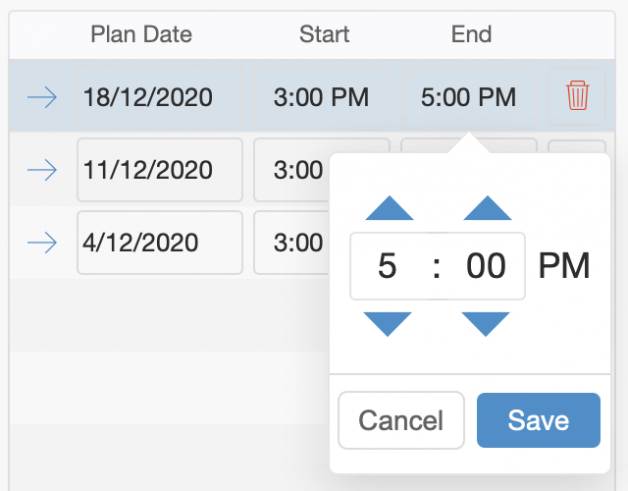Select the hour field showing 5
The height and width of the screenshot is (491, 628).
click(387, 266)
